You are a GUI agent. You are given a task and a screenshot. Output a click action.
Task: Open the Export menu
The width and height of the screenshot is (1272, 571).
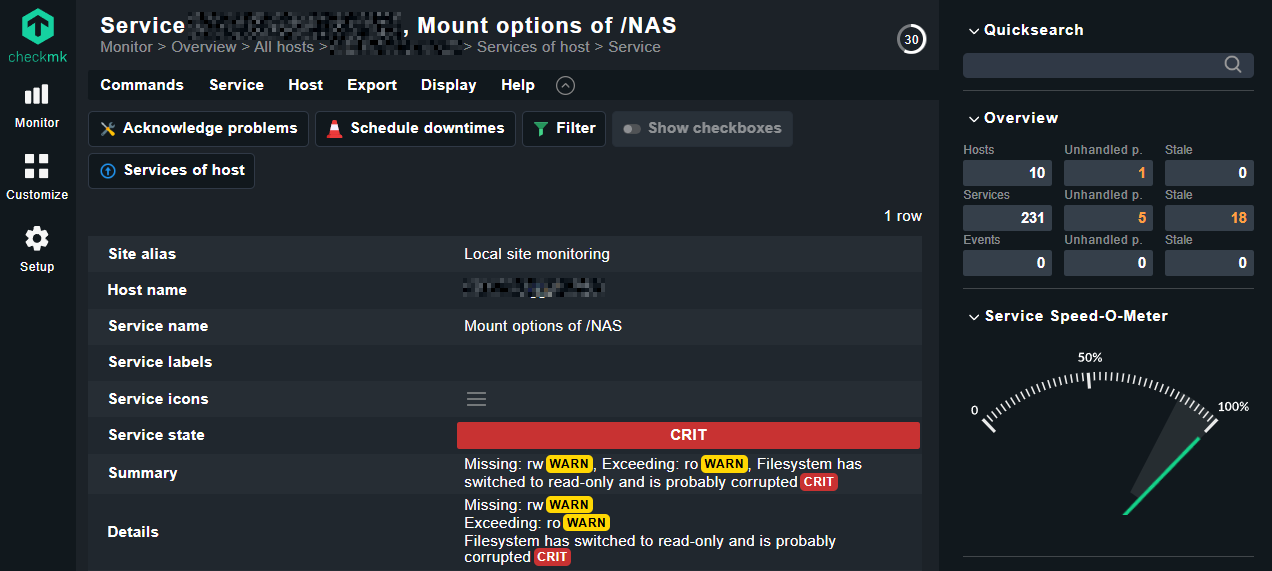coord(372,85)
